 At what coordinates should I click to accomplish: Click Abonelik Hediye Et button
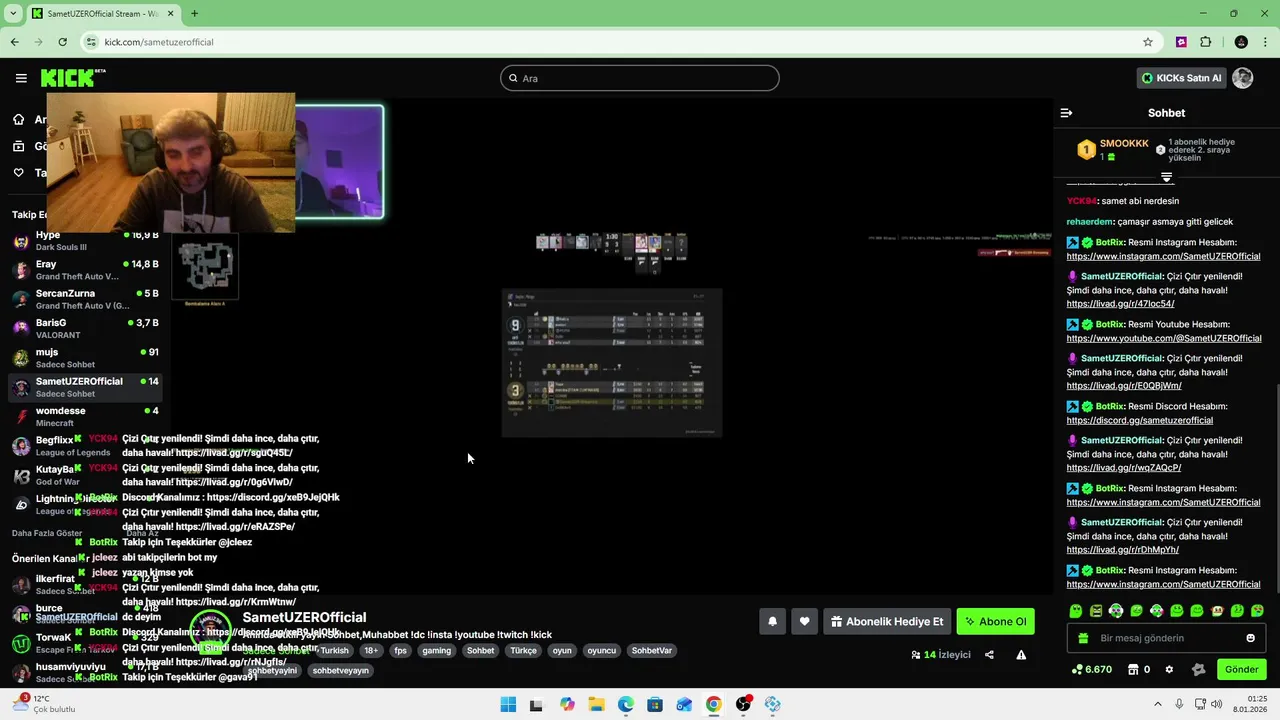[x=886, y=621]
